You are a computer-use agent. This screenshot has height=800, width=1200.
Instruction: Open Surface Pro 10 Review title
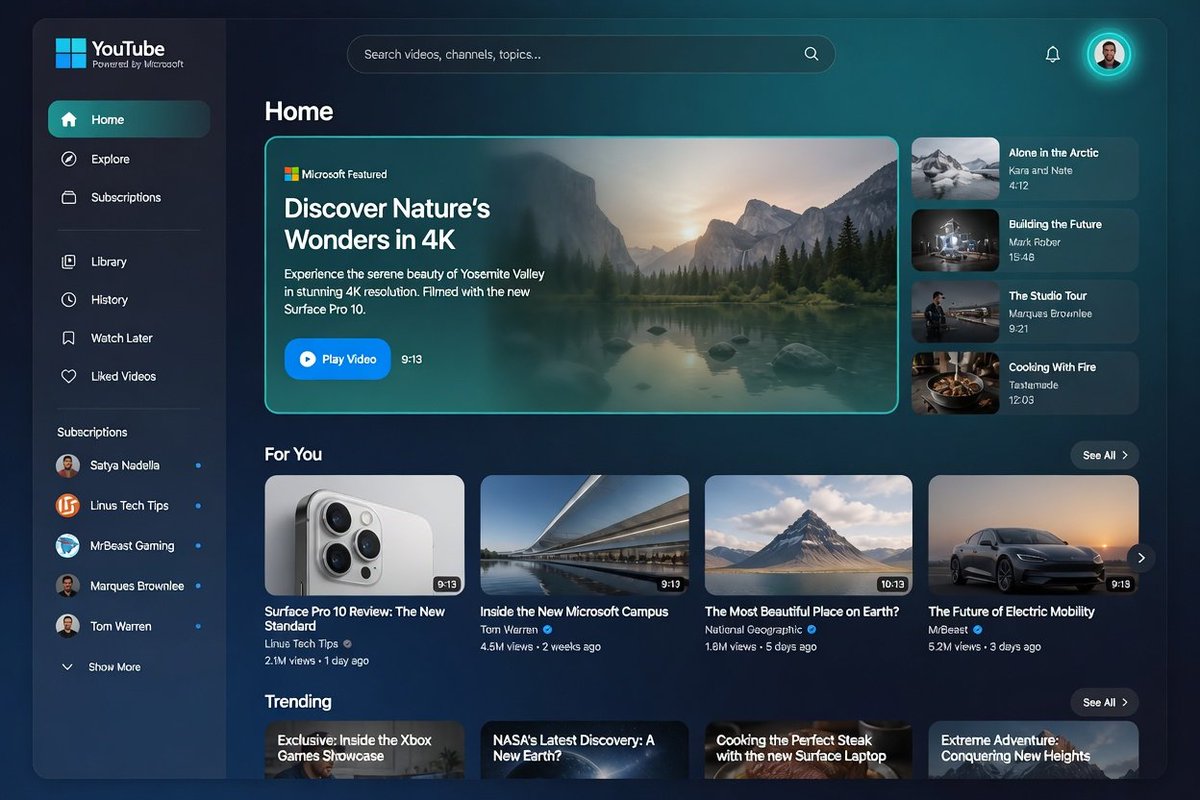pos(354,619)
